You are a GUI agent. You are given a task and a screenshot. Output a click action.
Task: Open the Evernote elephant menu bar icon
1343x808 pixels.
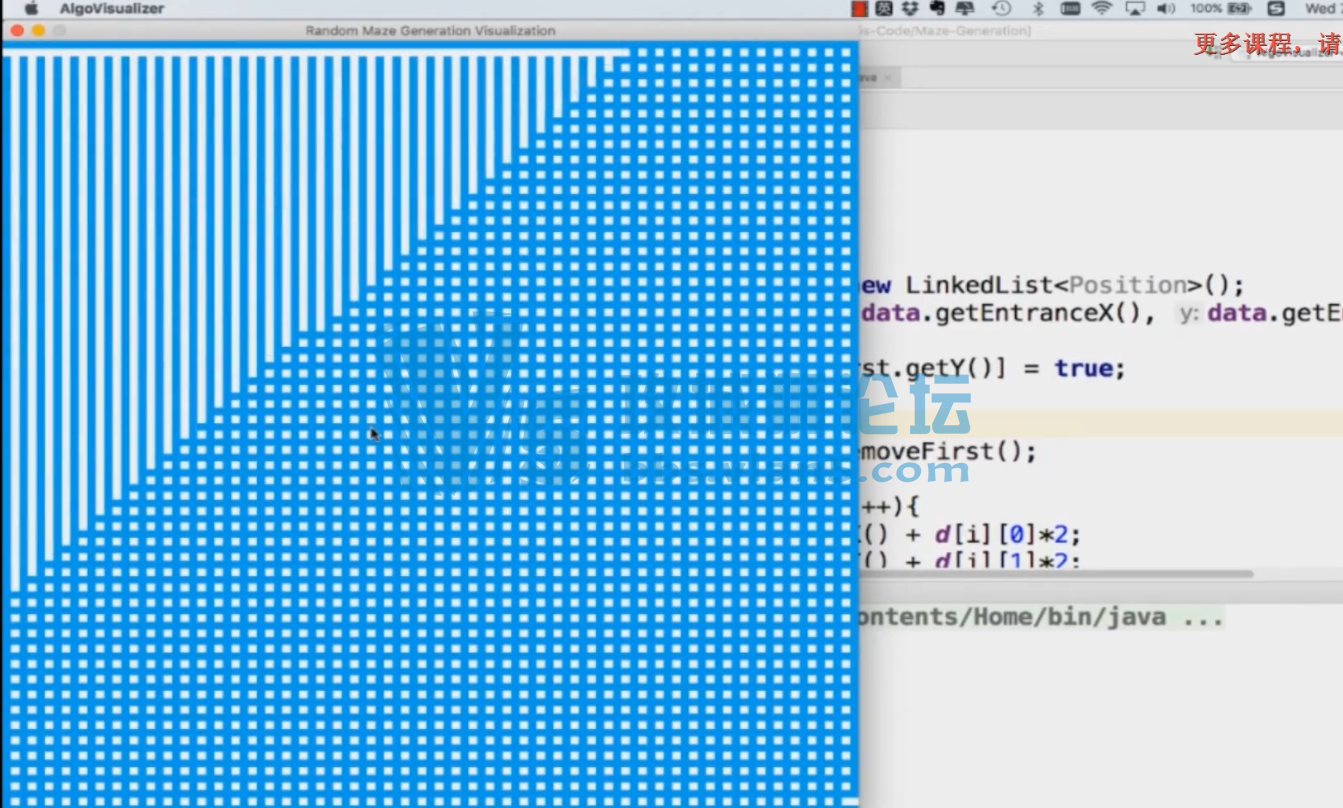pyautogui.click(x=937, y=9)
